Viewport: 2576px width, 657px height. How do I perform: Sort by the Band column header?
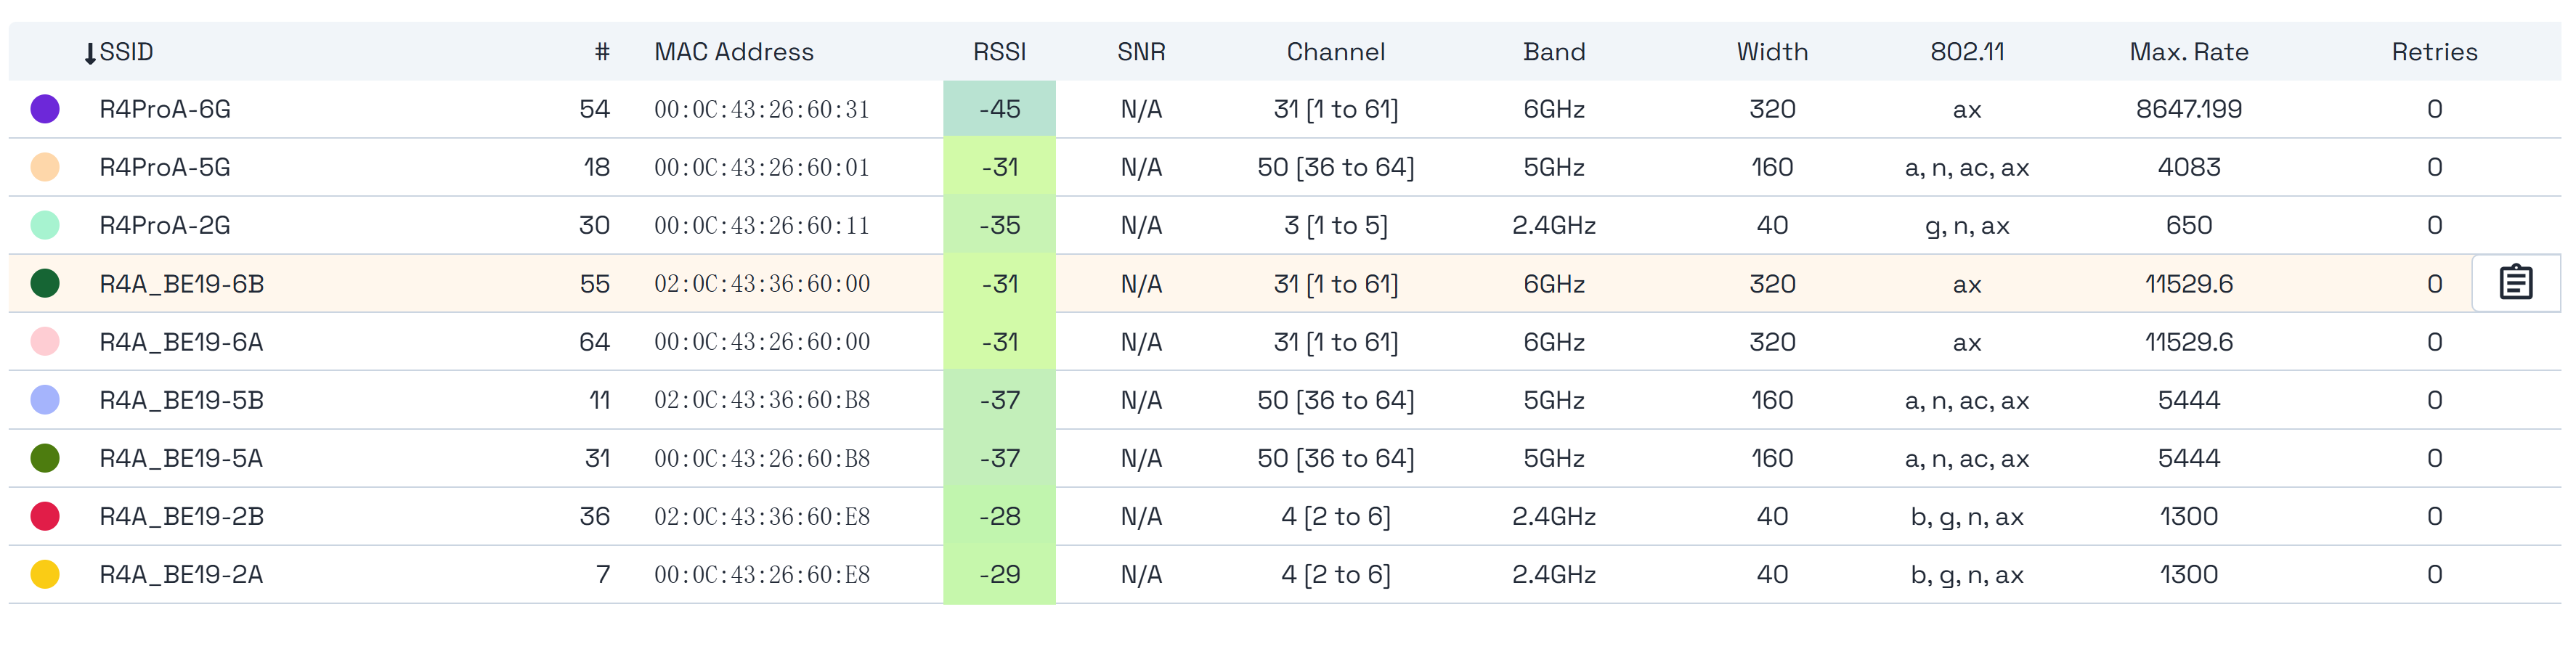[x=1553, y=52]
